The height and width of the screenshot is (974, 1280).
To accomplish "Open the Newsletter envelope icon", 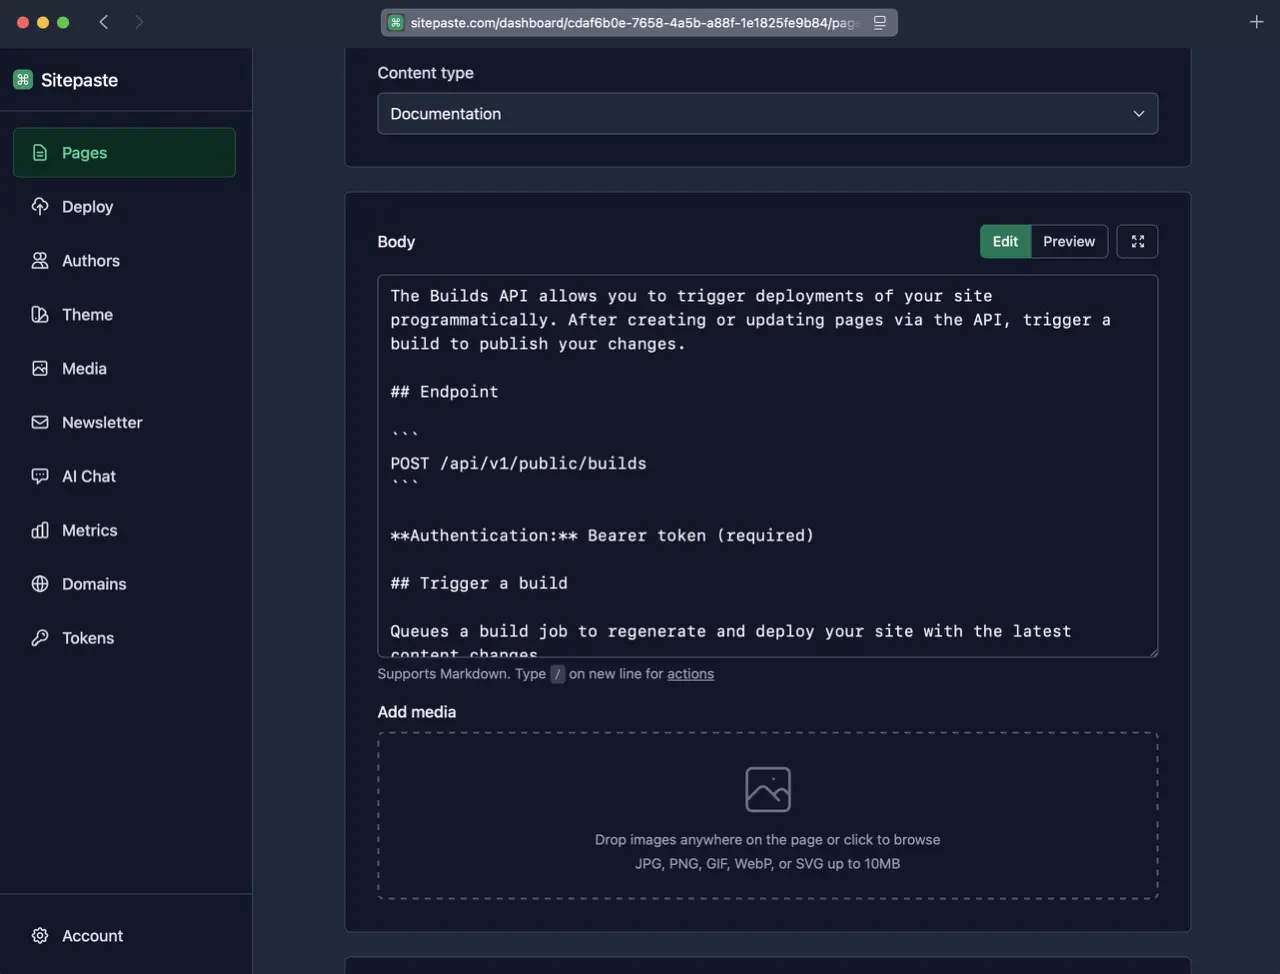I will pos(39,422).
